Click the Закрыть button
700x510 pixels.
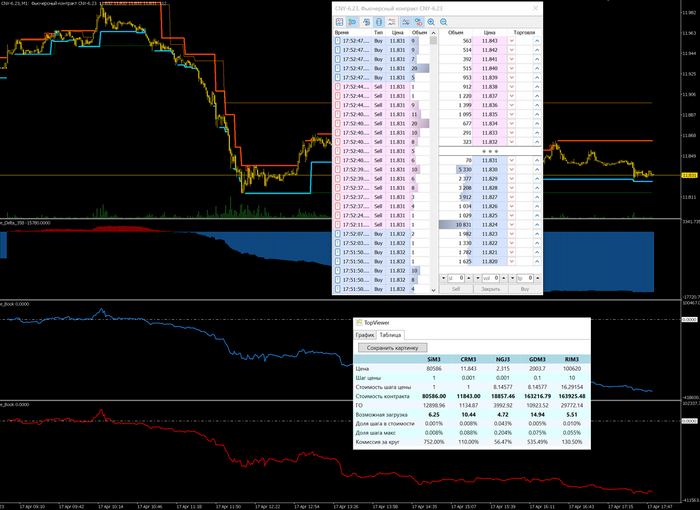pos(490,289)
